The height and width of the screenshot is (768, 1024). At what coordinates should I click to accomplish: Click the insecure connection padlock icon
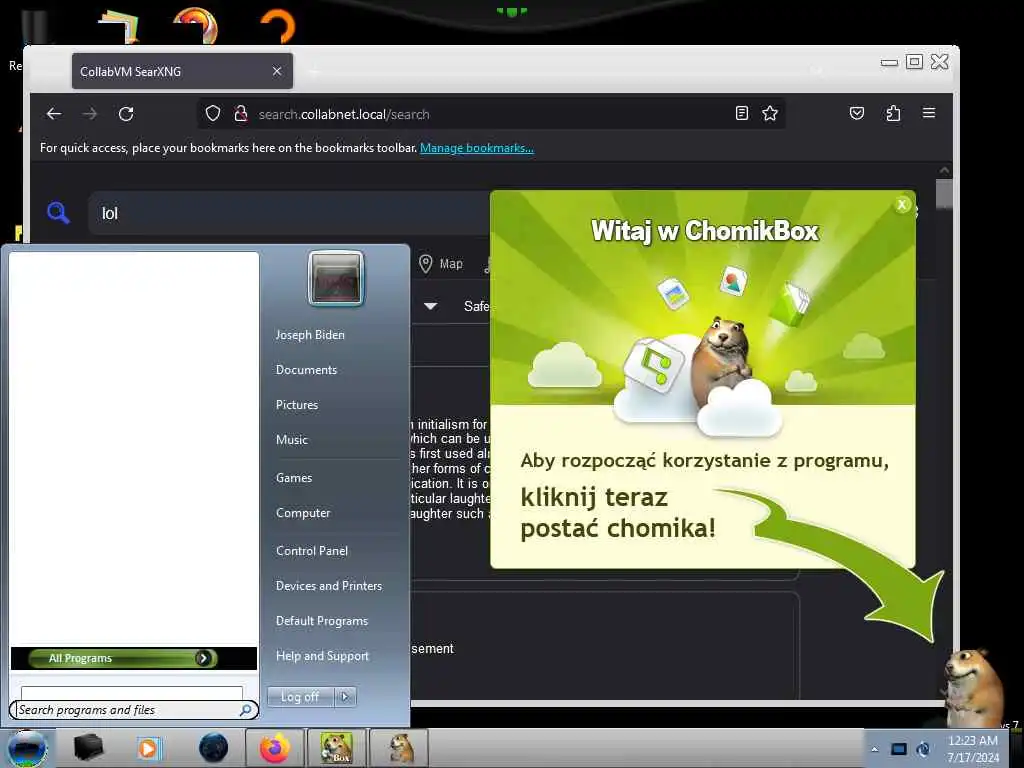(241, 114)
